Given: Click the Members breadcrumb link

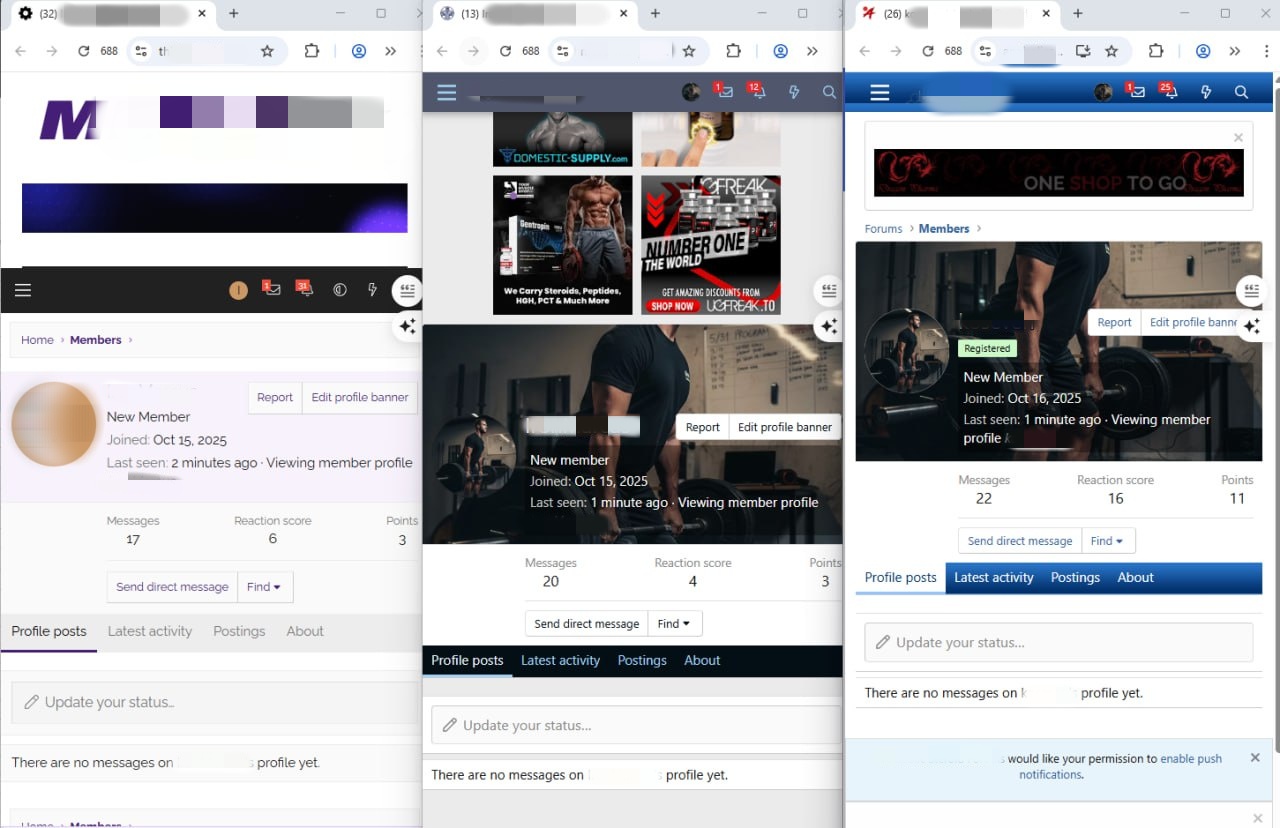Looking at the screenshot, I should point(943,228).
